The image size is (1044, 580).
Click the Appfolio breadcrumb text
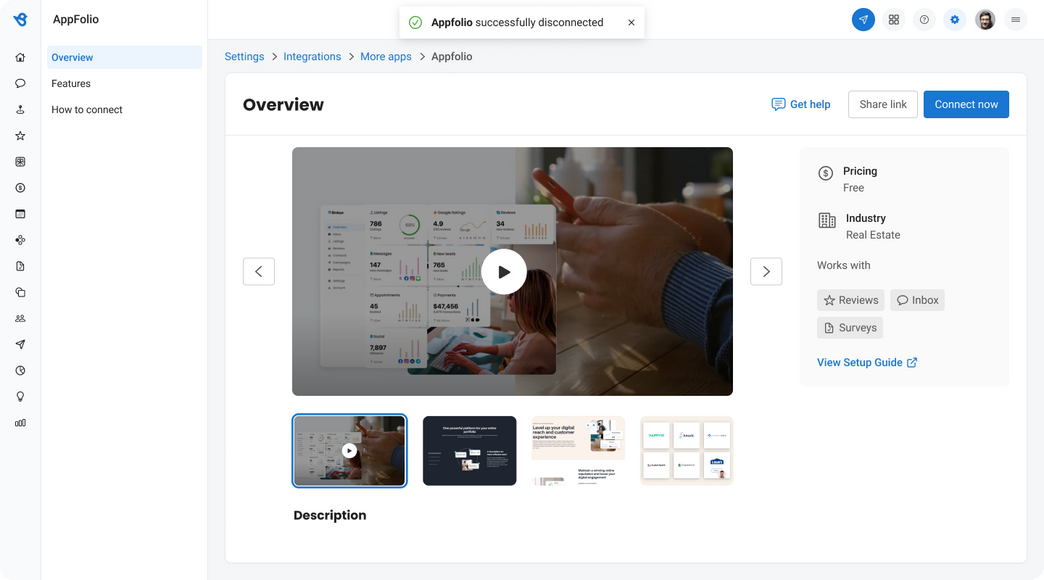[x=451, y=57]
